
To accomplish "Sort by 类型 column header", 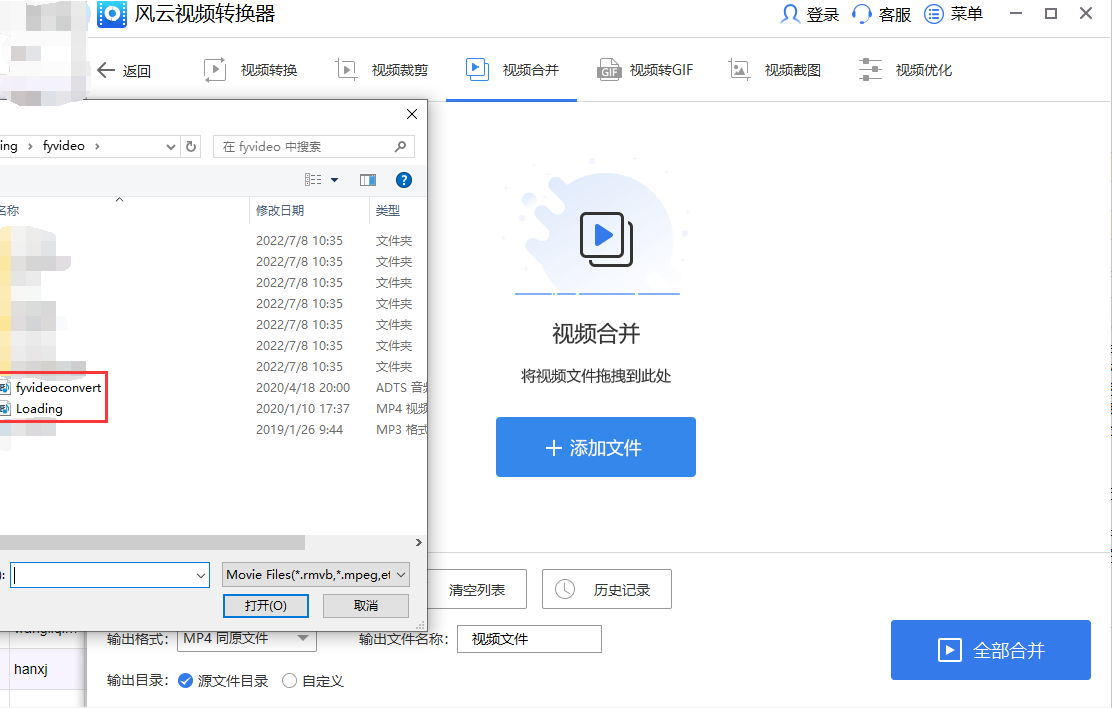I will point(388,211).
